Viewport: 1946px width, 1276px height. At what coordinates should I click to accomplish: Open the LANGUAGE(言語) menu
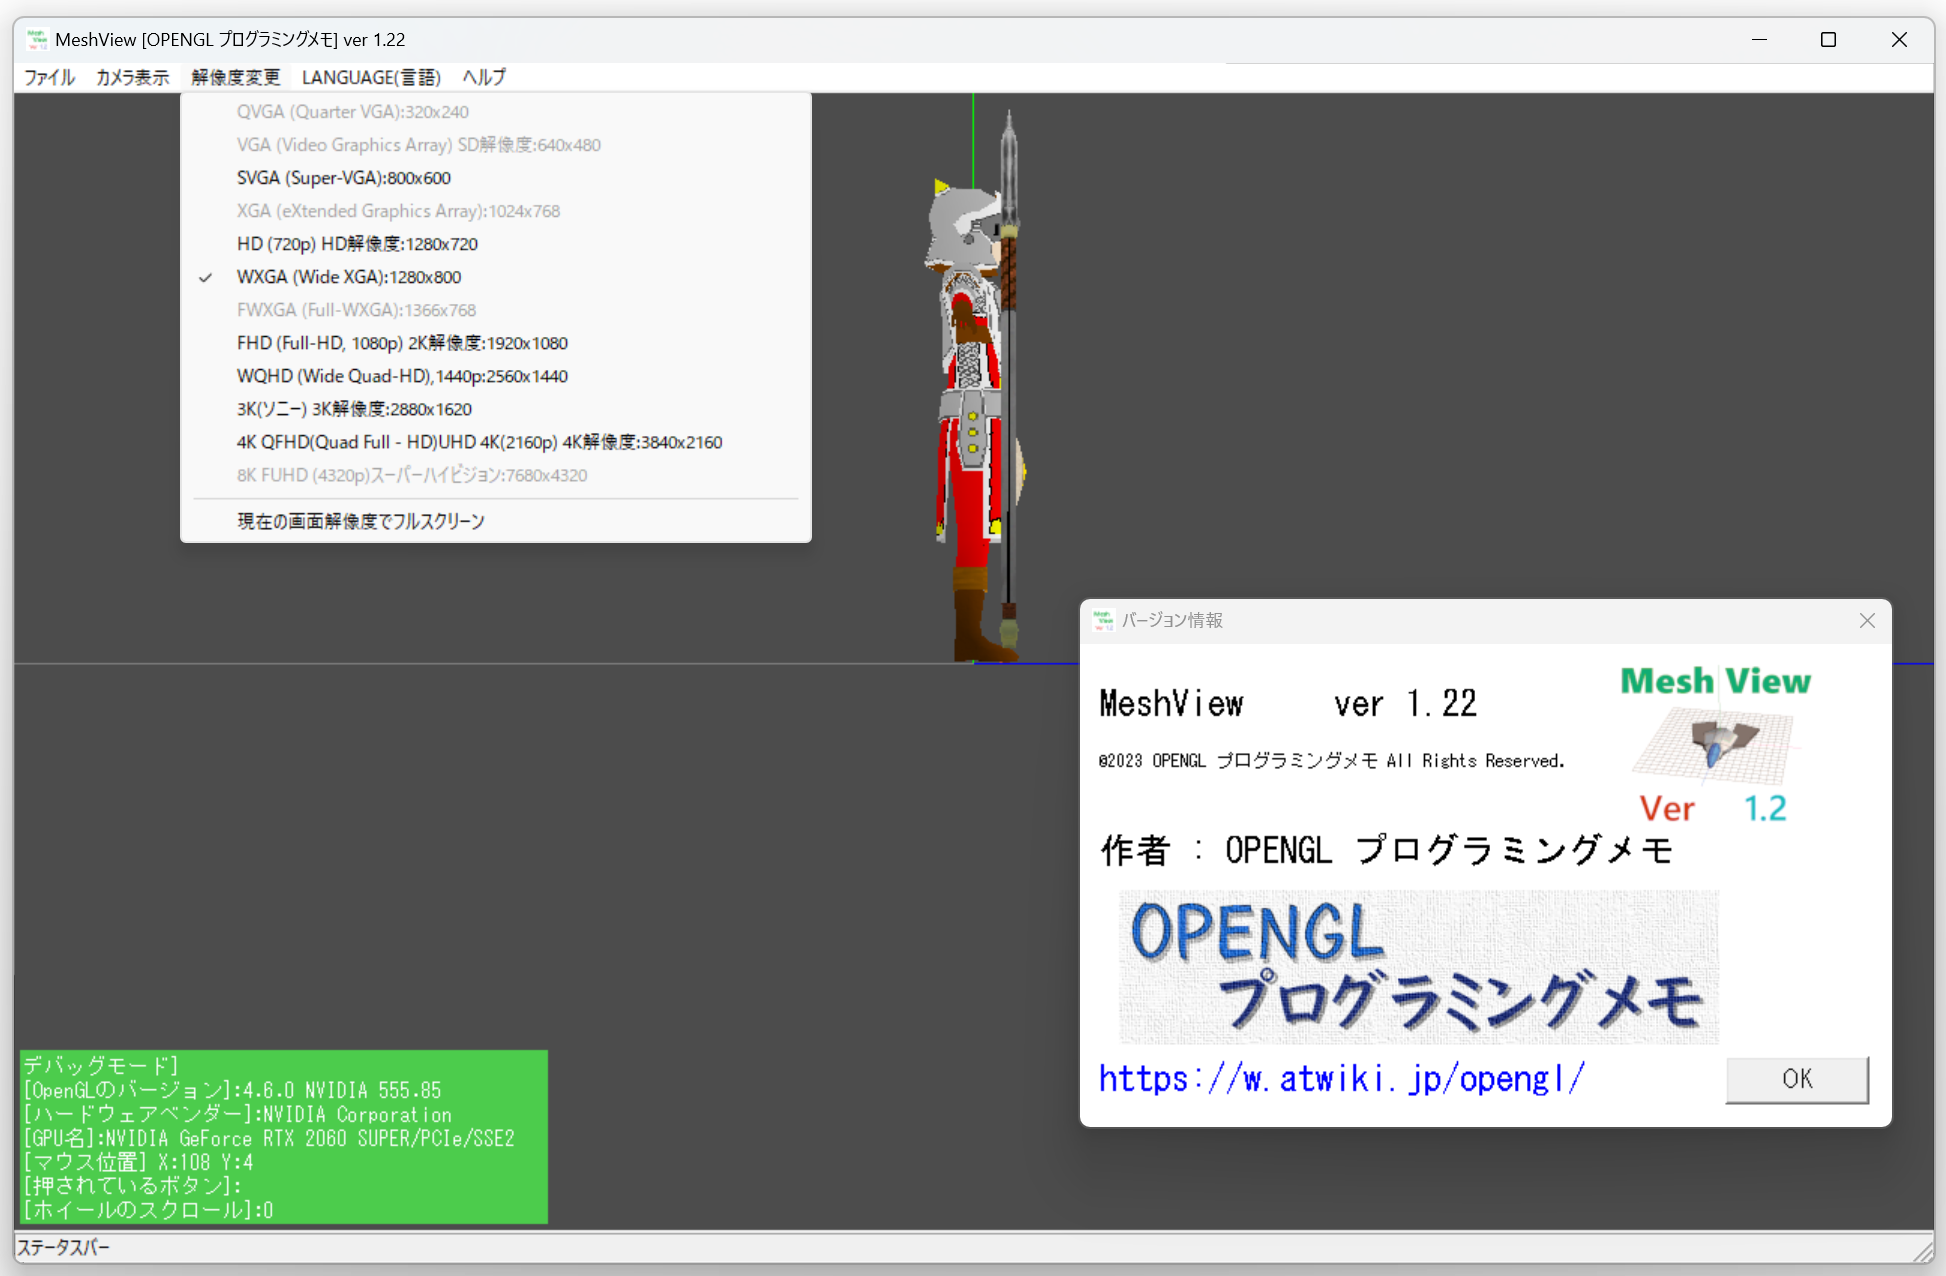pyautogui.click(x=371, y=77)
